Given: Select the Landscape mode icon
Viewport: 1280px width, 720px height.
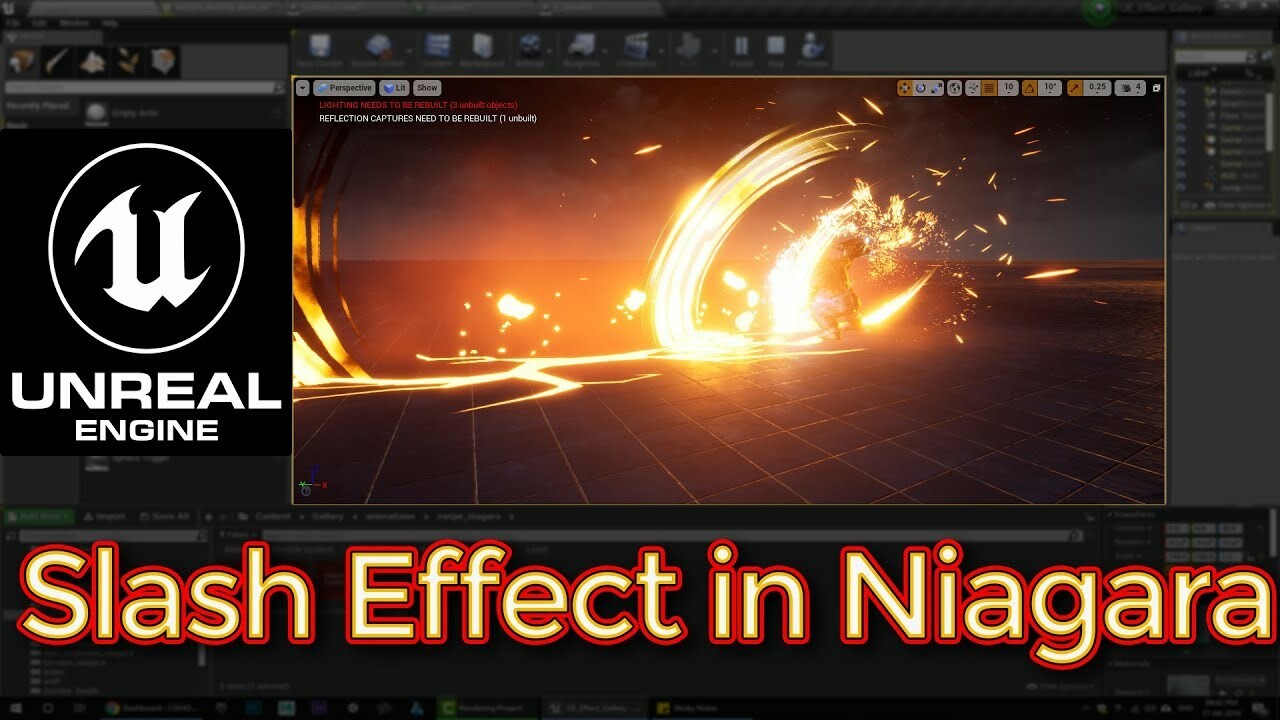Looking at the screenshot, I should (x=93, y=61).
